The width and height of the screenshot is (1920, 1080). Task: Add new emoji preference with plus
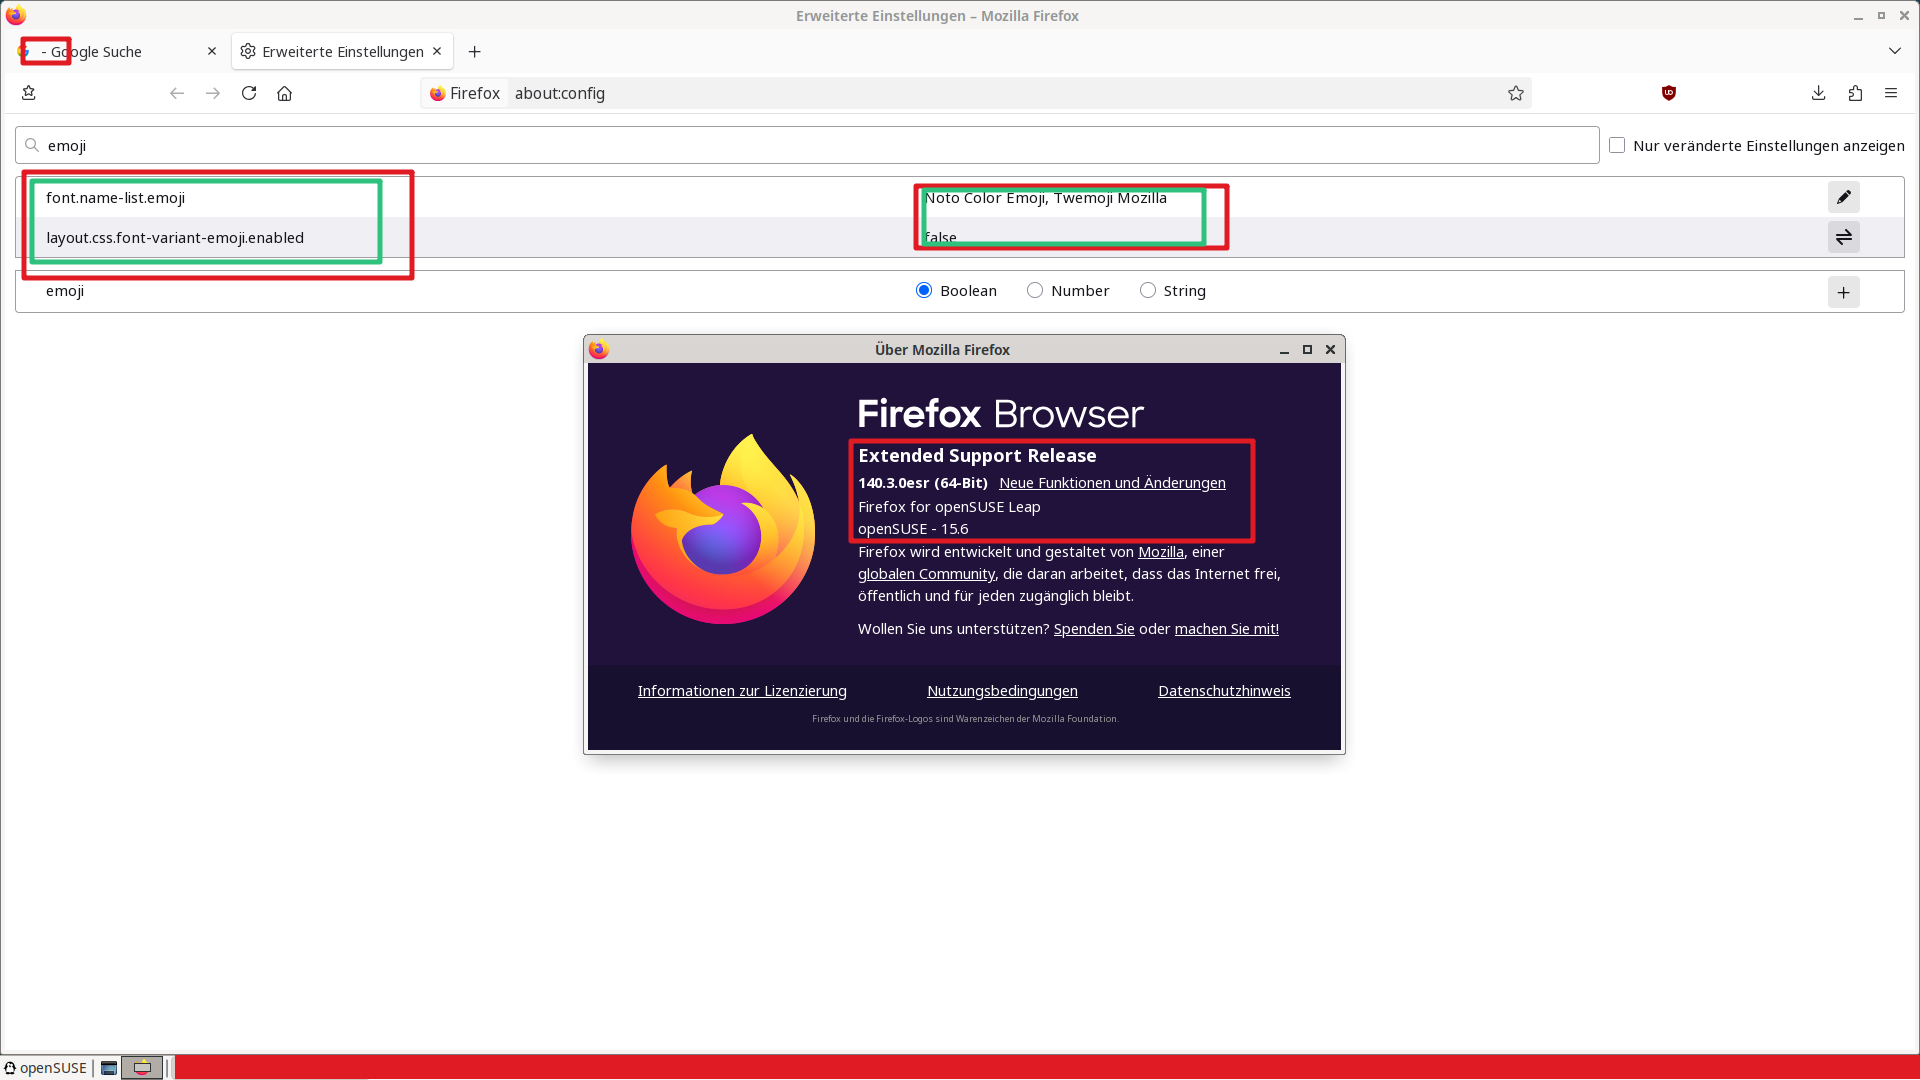click(1843, 292)
